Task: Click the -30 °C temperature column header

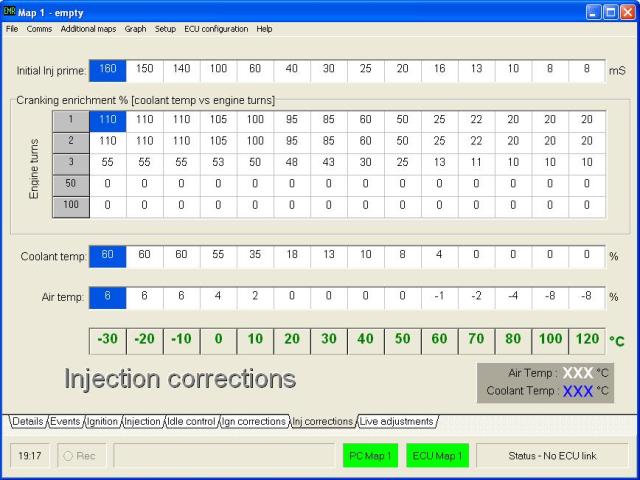Action: 108,339
